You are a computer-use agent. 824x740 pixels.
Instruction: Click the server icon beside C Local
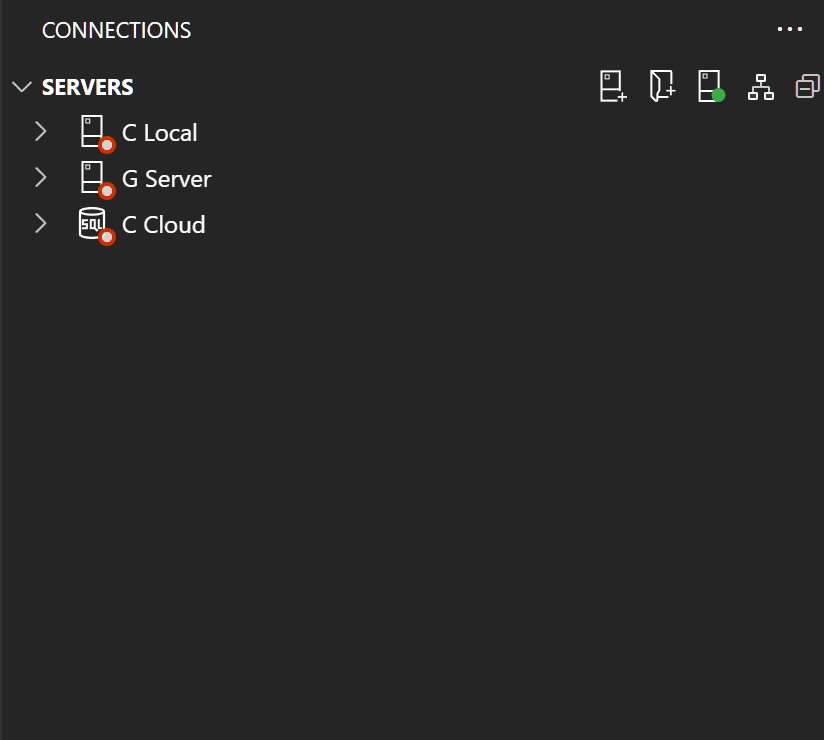(93, 131)
